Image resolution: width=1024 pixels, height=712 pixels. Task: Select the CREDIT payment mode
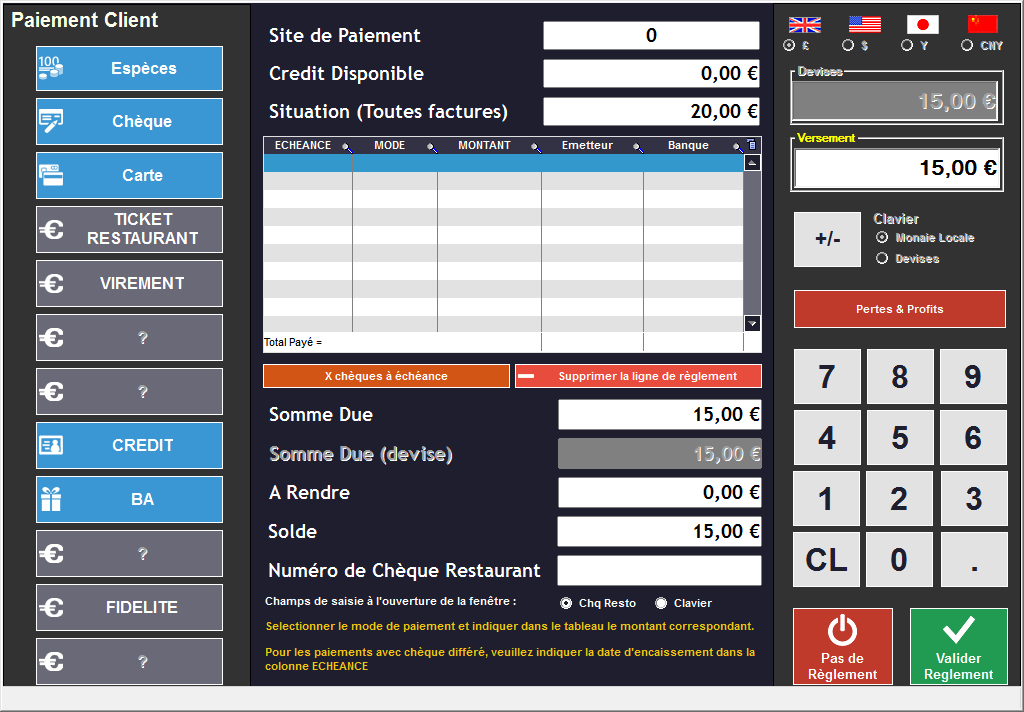129,446
